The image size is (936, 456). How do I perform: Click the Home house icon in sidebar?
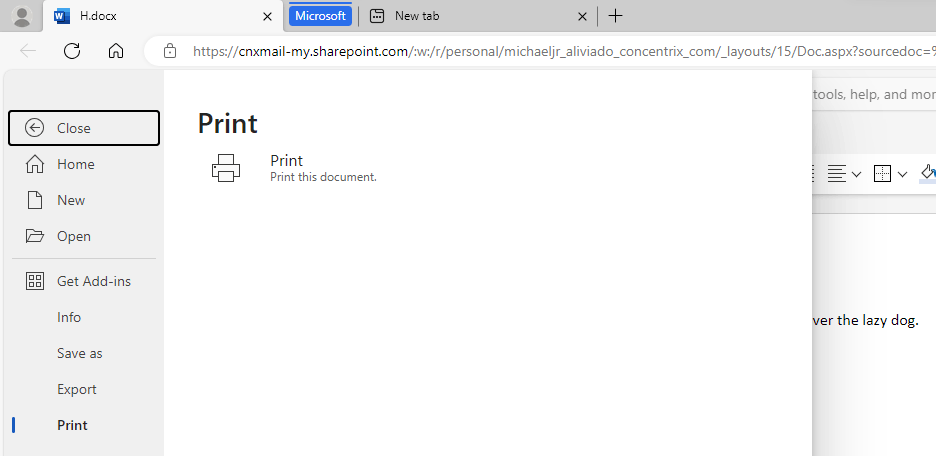pos(35,164)
